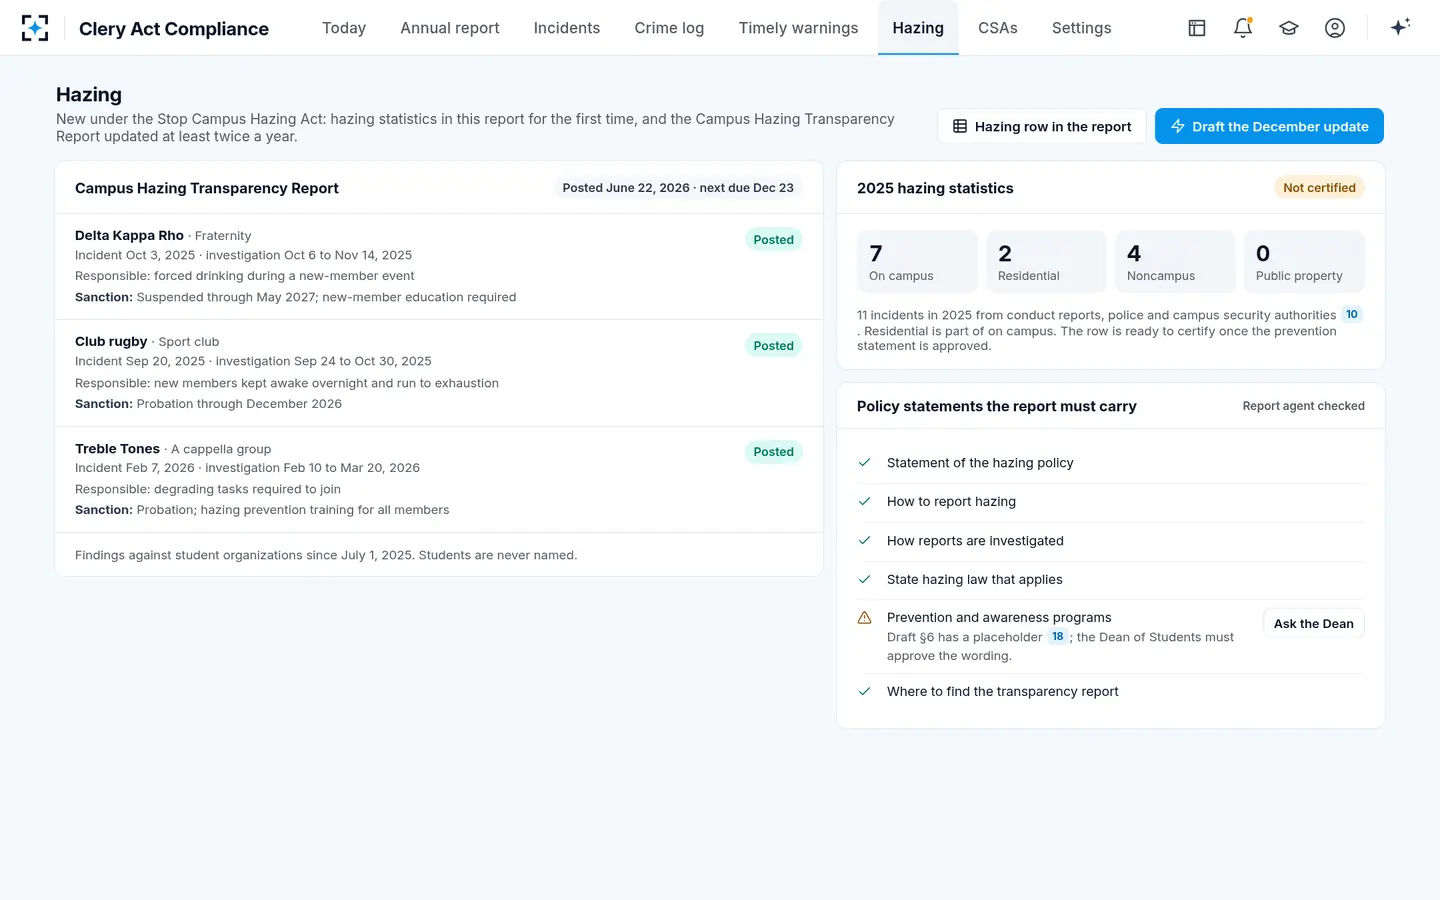Open the Settings tab
This screenshot has width=1440, height=900.
click(1082, 28)
